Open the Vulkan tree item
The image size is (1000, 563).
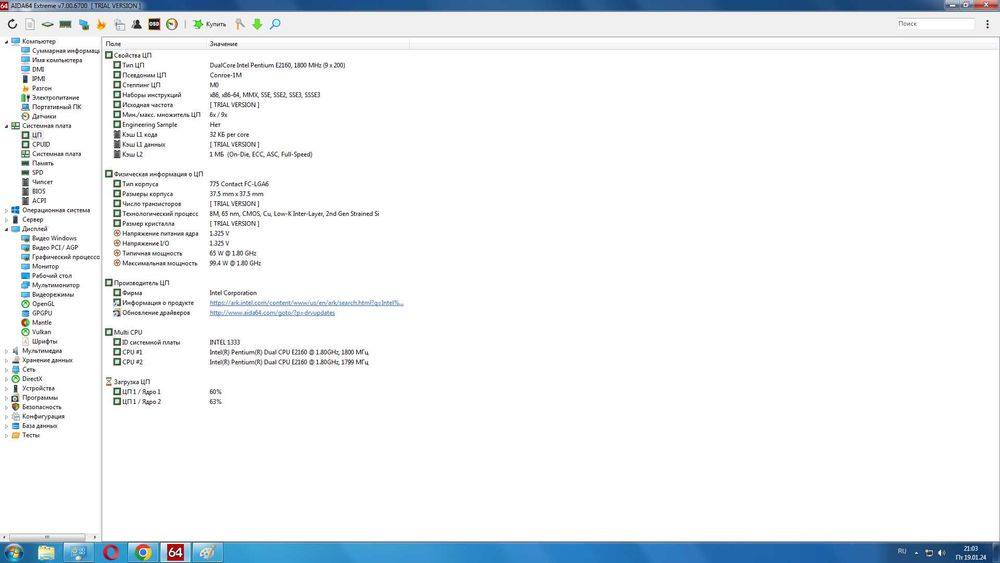(x=41, y=332)
